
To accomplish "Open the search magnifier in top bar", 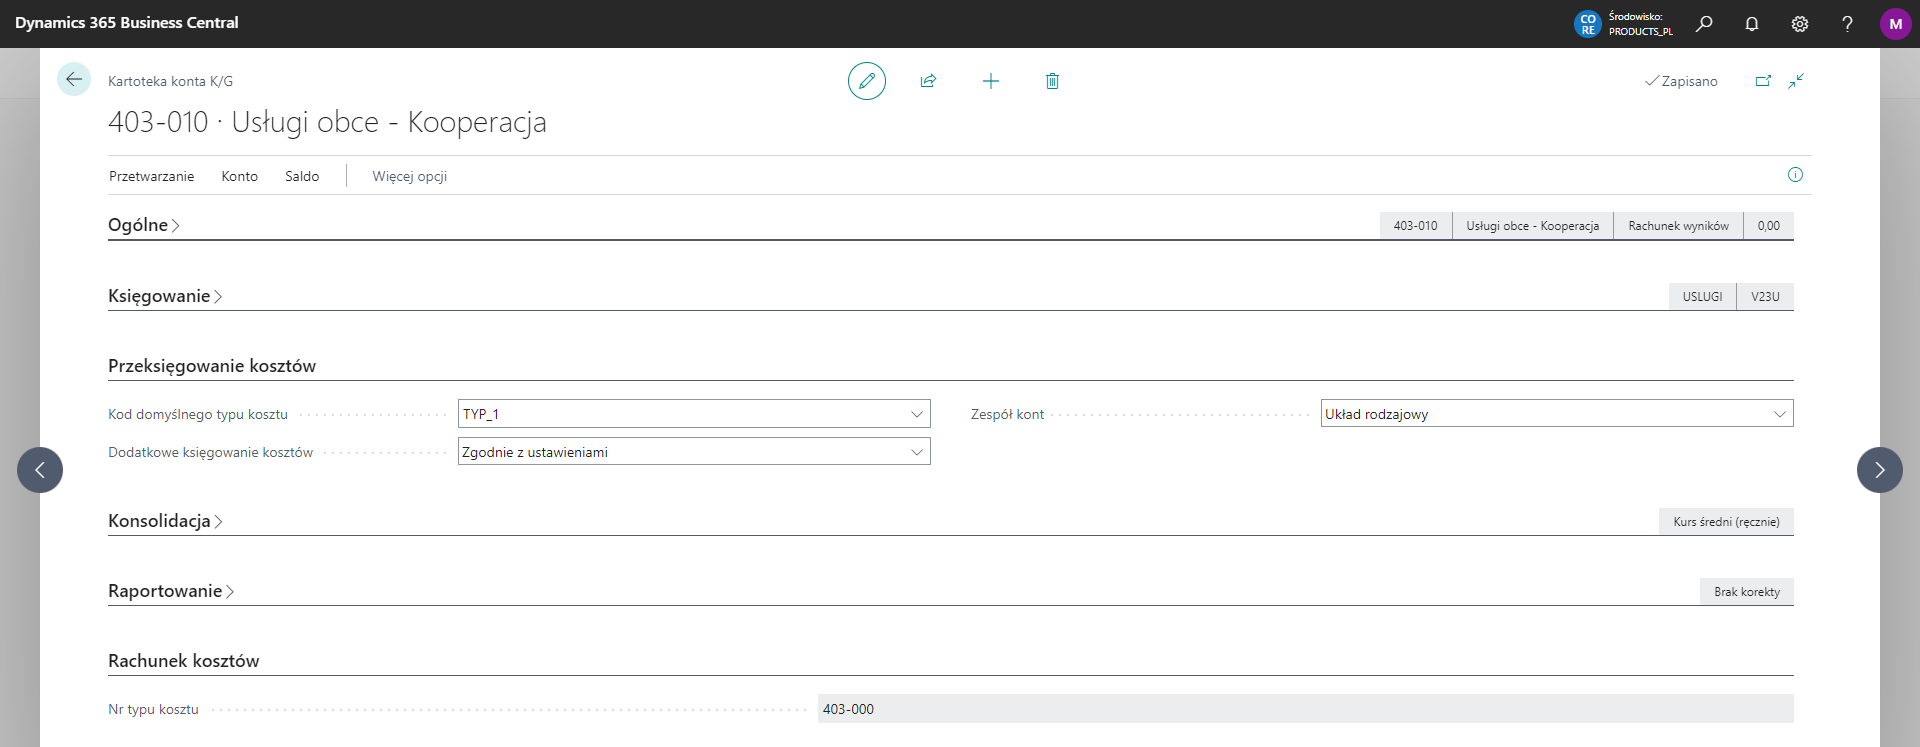I will [x=1704, y=24].
